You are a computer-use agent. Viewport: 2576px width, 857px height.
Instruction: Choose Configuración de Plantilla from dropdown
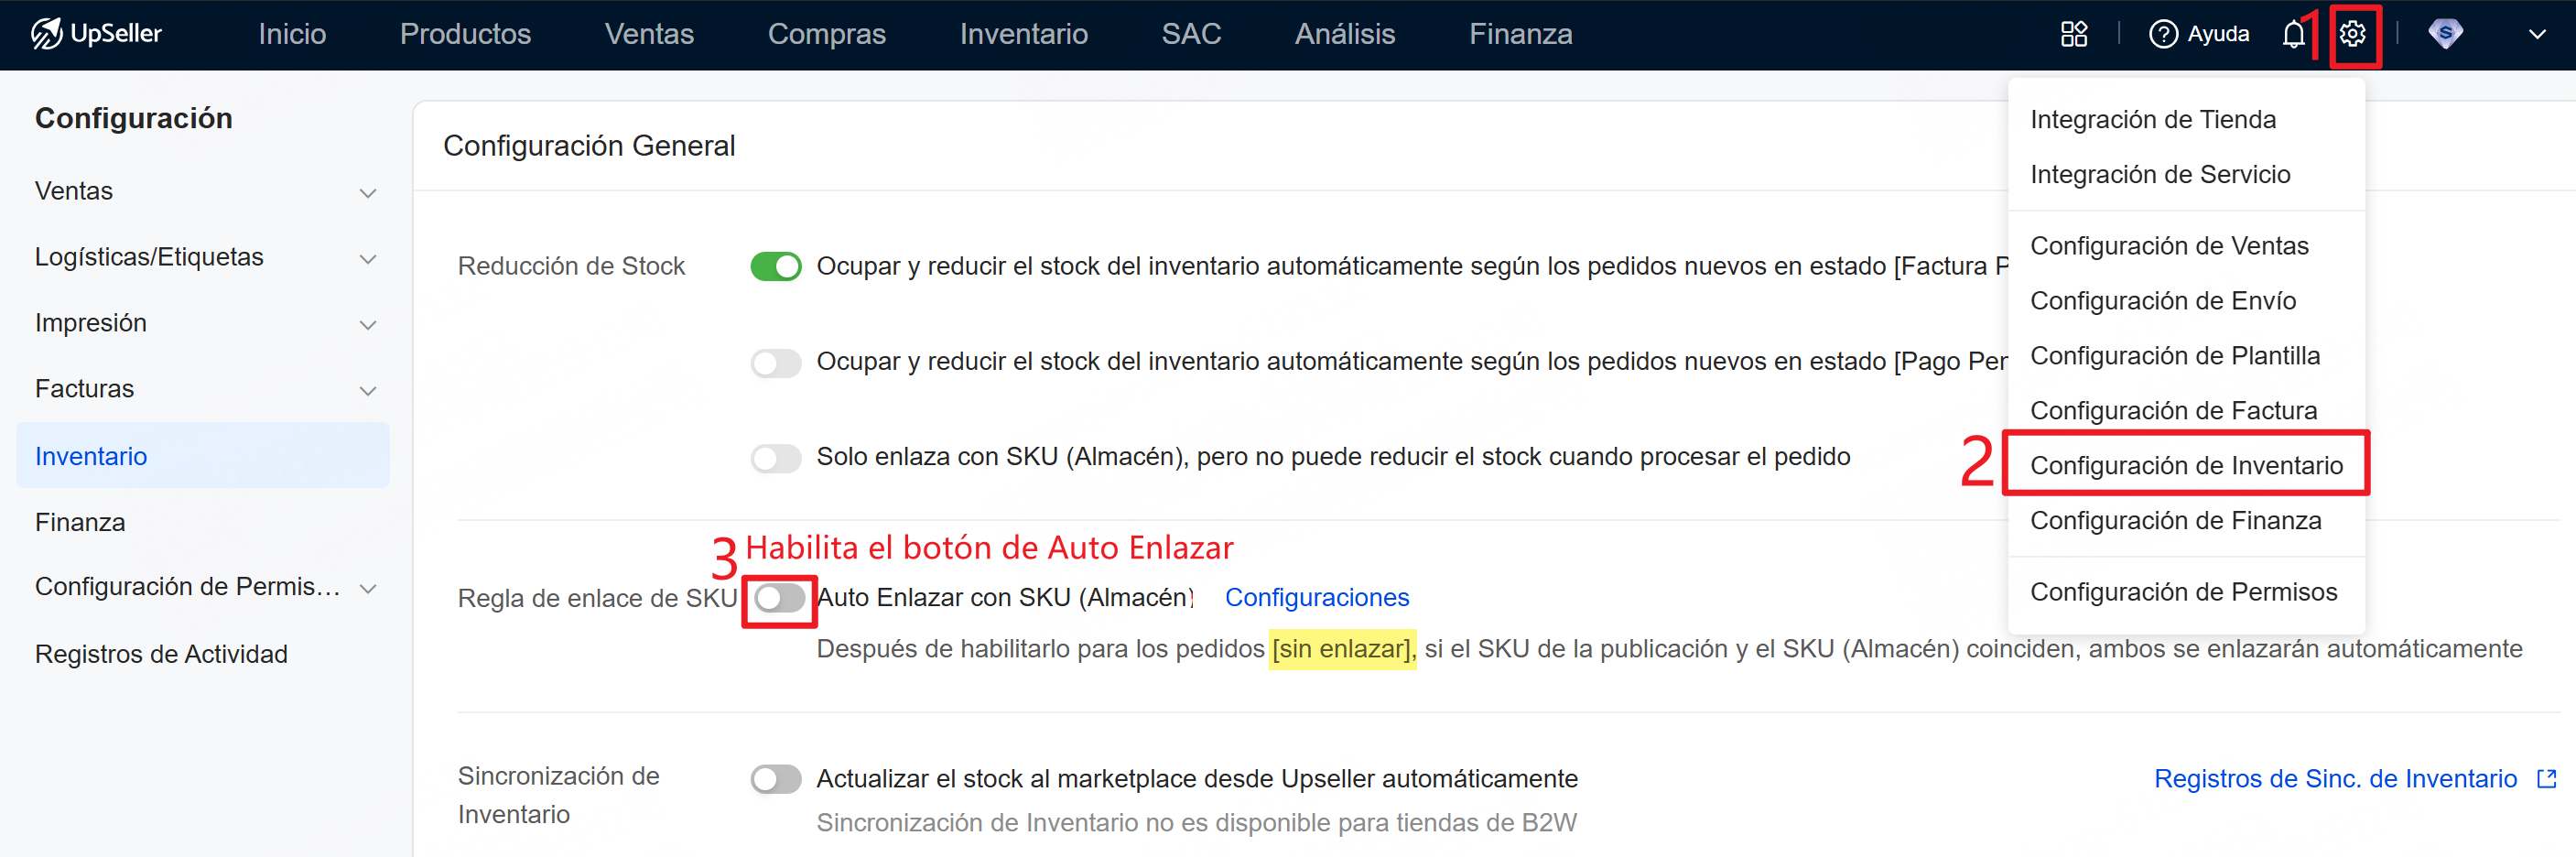tap(2174, 356)
